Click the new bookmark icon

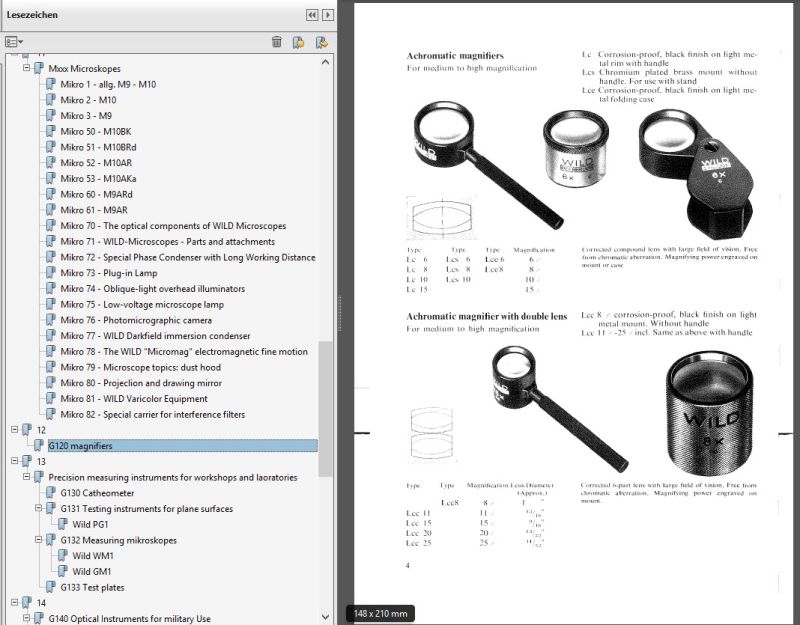coord(298,42)
